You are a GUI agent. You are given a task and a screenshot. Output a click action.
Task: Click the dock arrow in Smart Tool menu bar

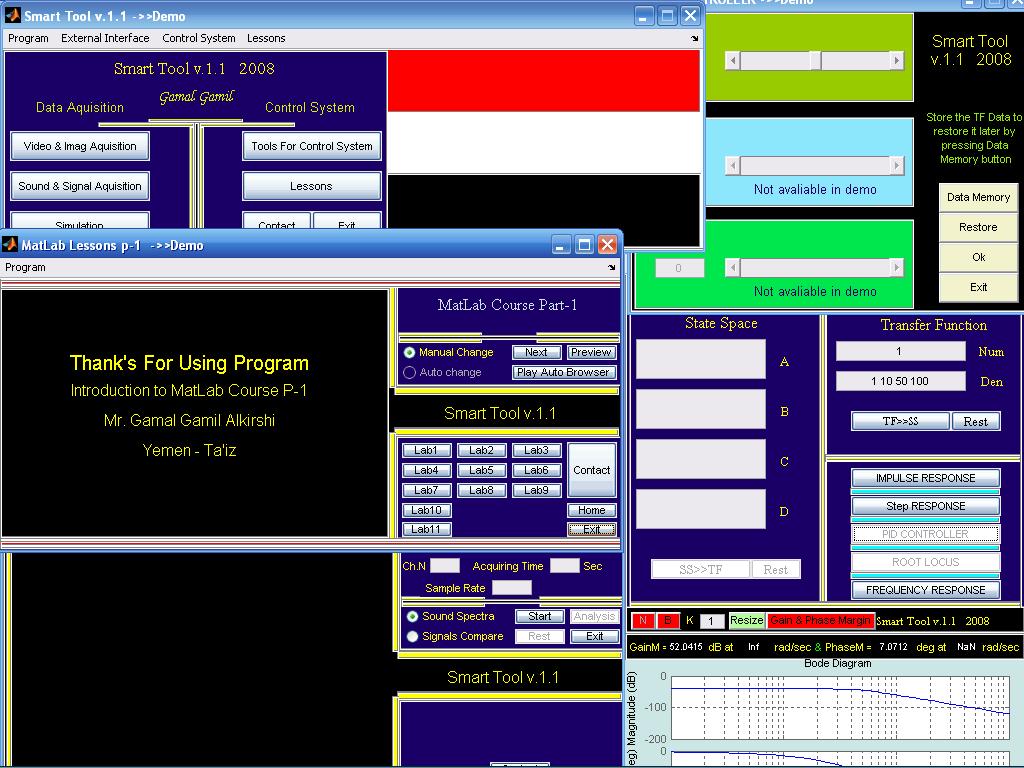coord(694,39)
